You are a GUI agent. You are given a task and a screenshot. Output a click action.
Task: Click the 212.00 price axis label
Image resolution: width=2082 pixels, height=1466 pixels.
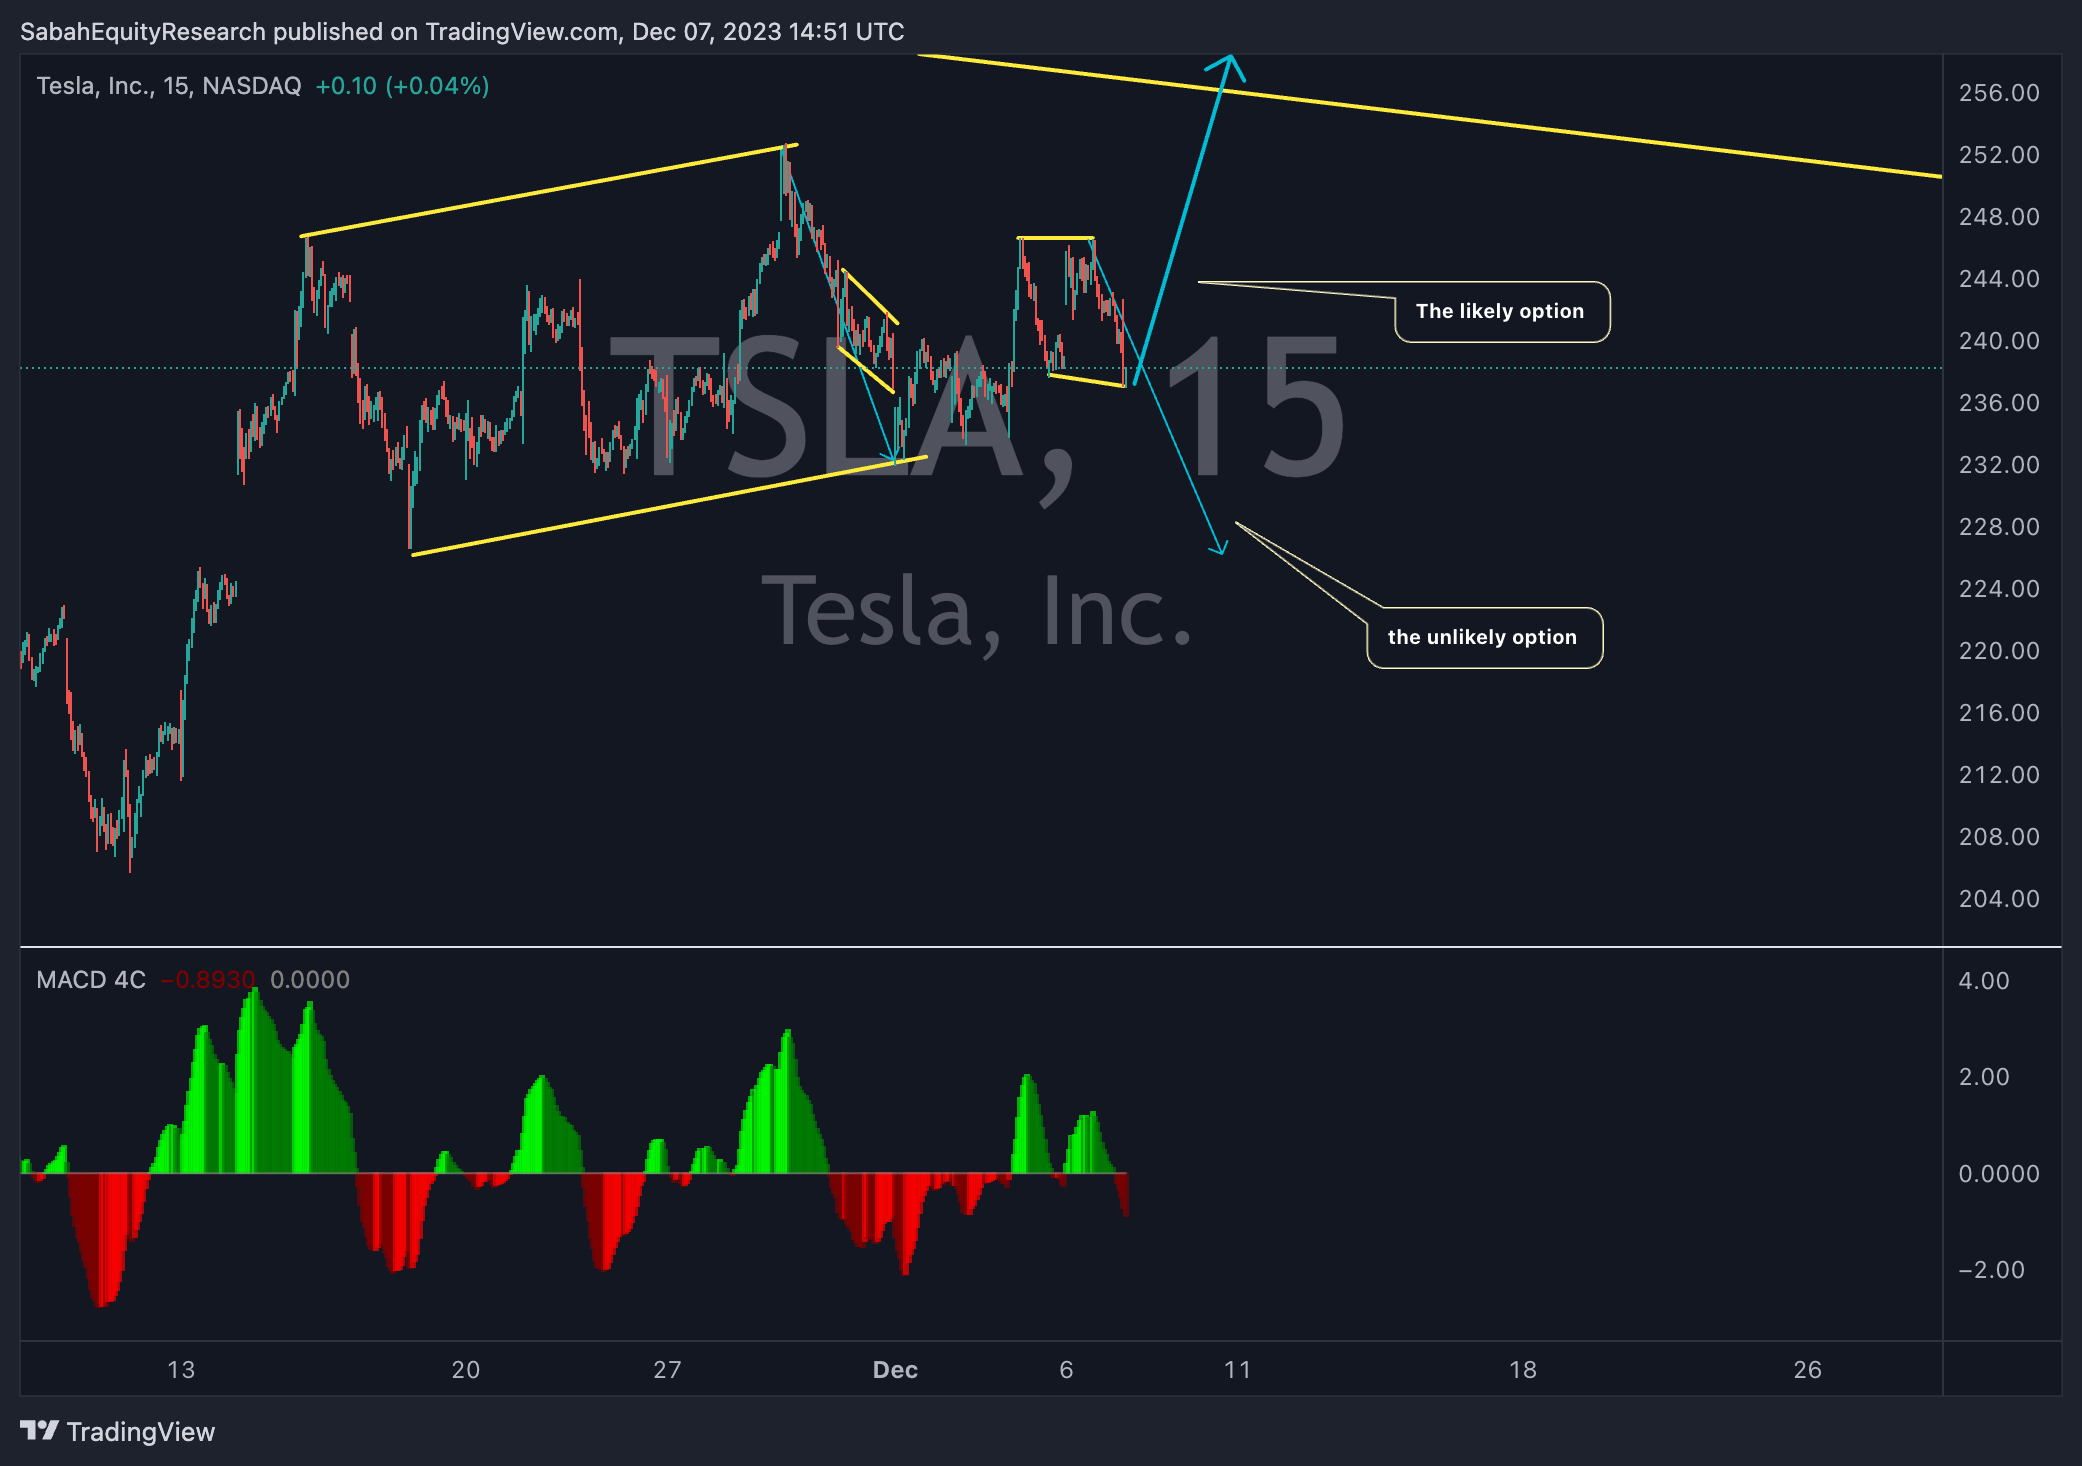click(x=1999, y=775)
